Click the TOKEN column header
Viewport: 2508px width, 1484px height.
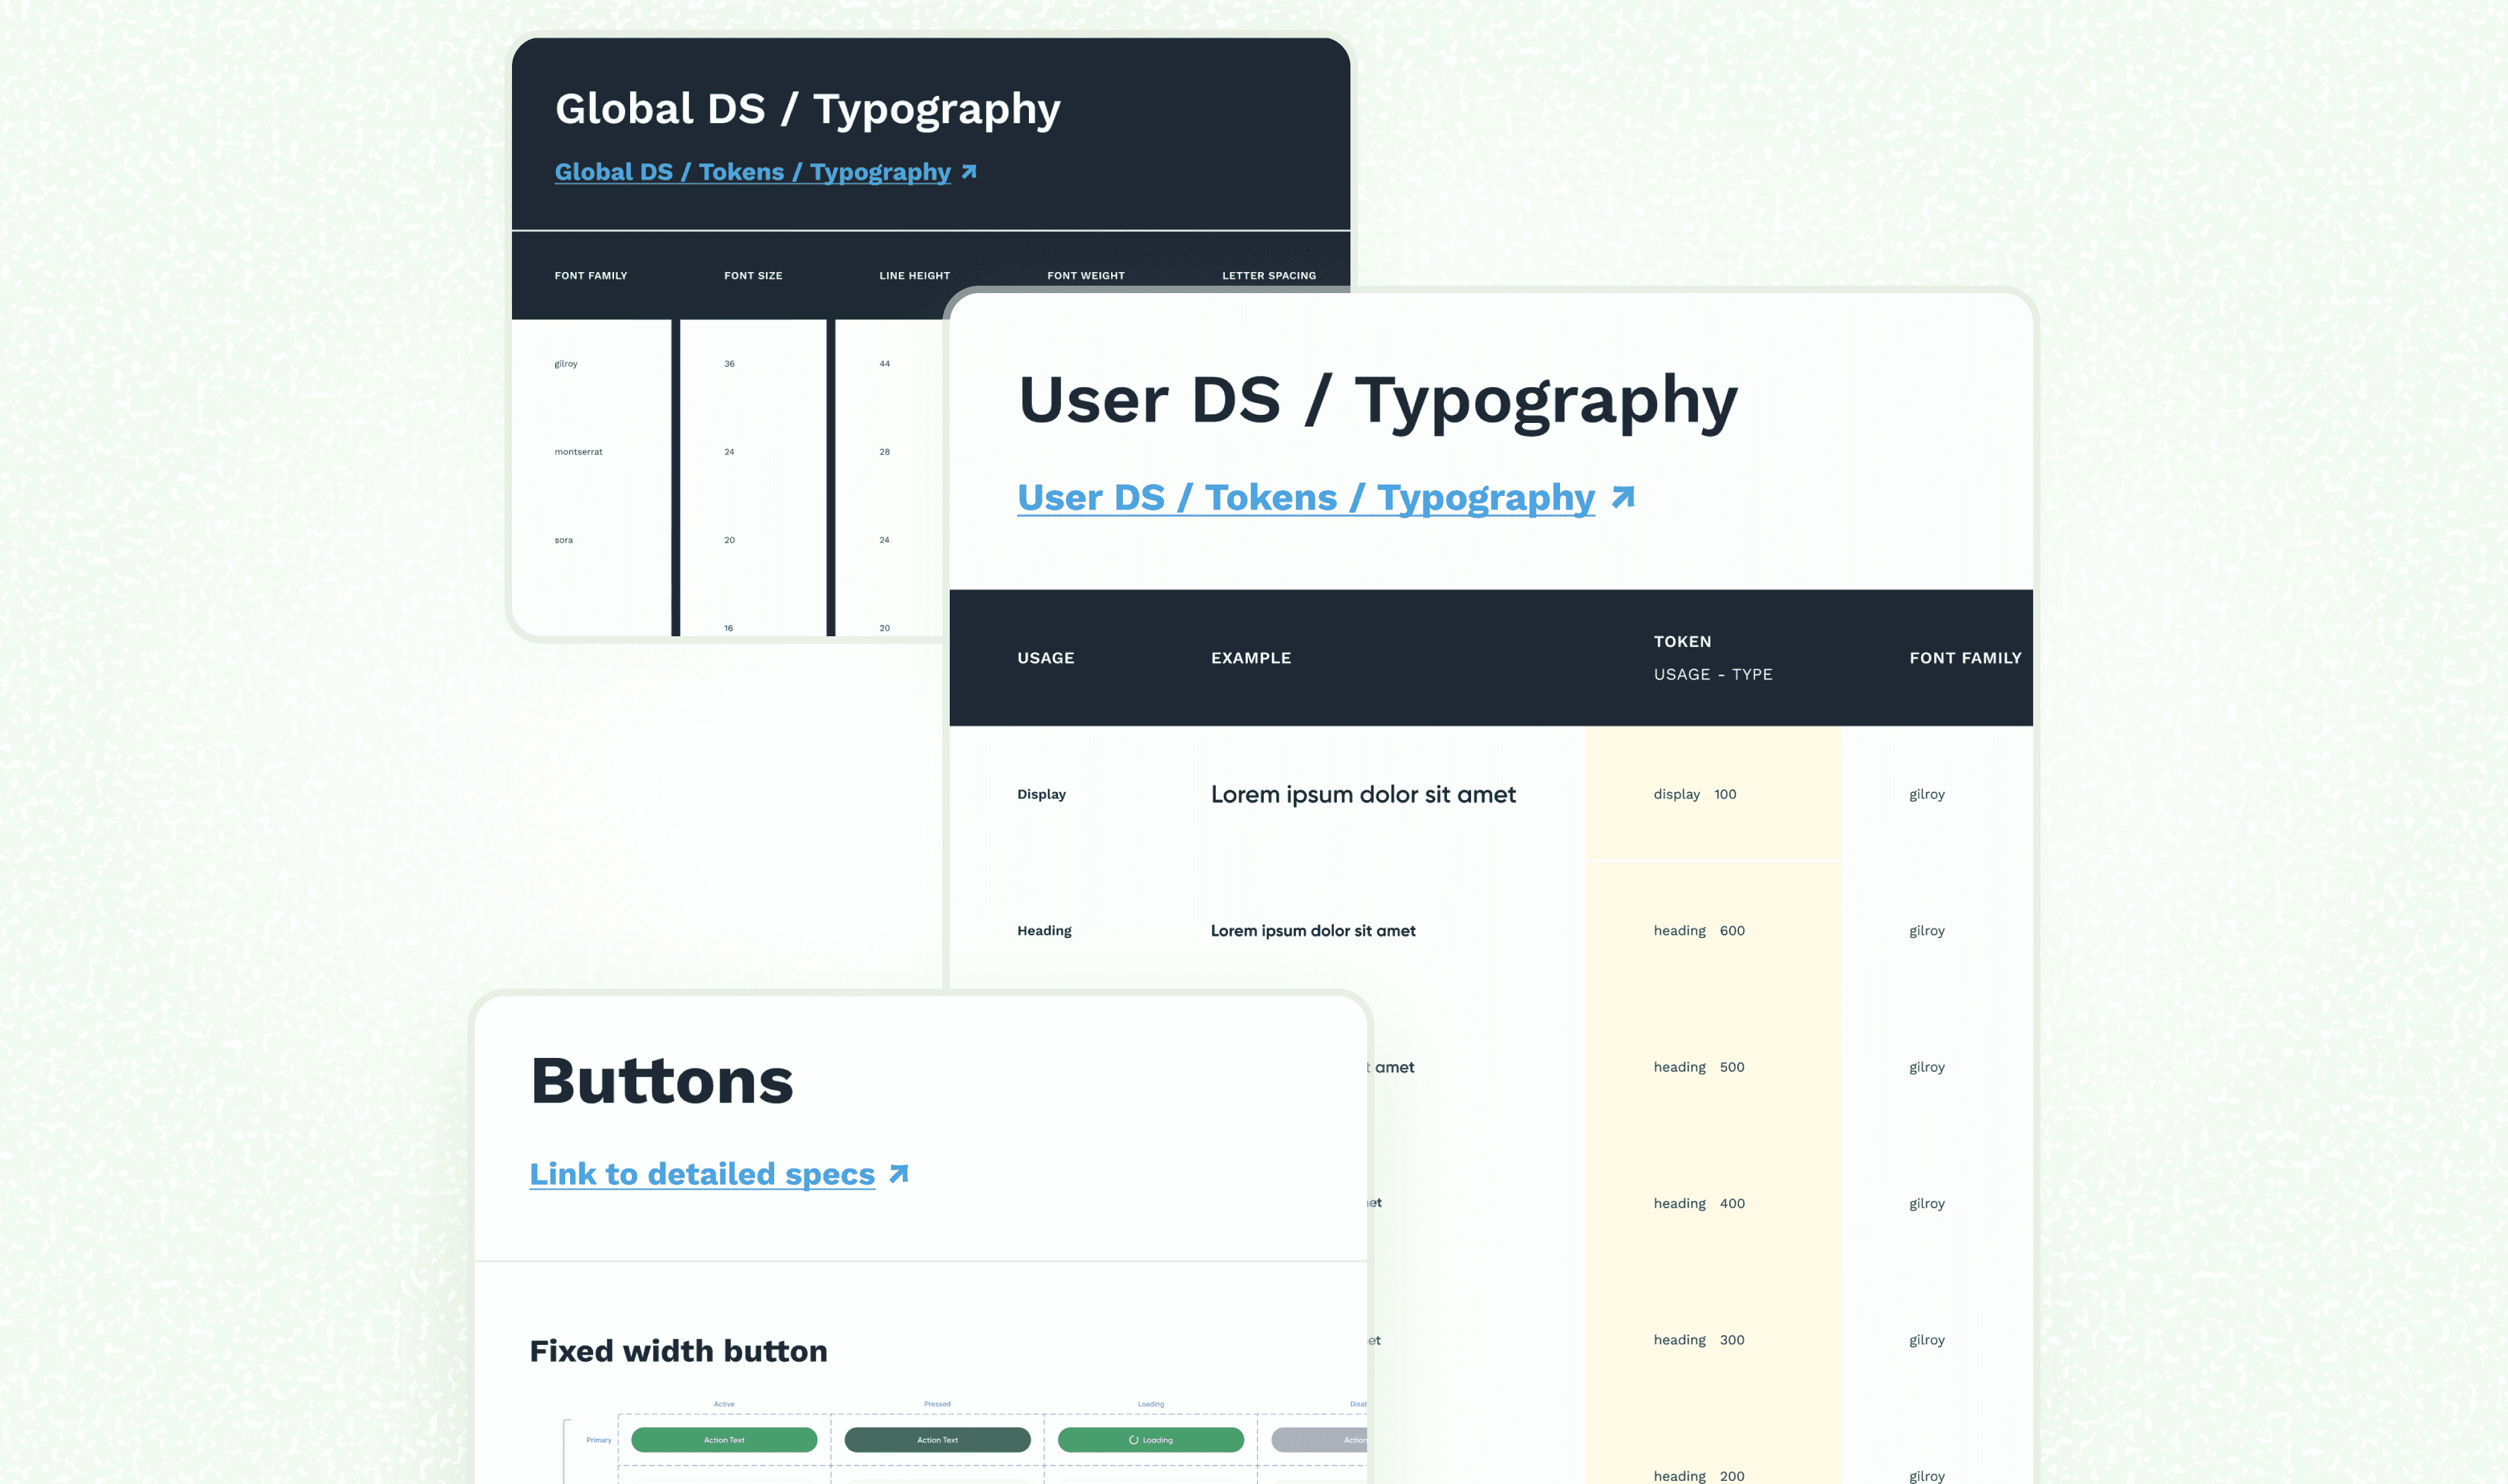pyautogui.click(x=1682, y=641)
